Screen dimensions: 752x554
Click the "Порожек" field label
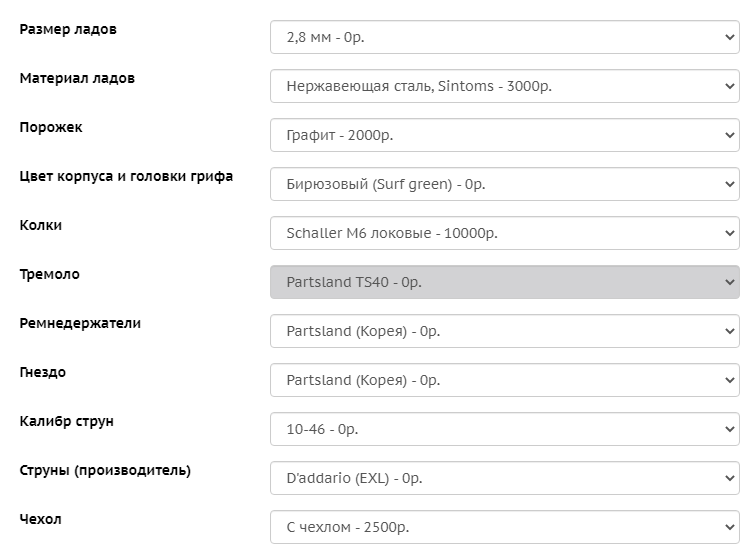(51, 127)
